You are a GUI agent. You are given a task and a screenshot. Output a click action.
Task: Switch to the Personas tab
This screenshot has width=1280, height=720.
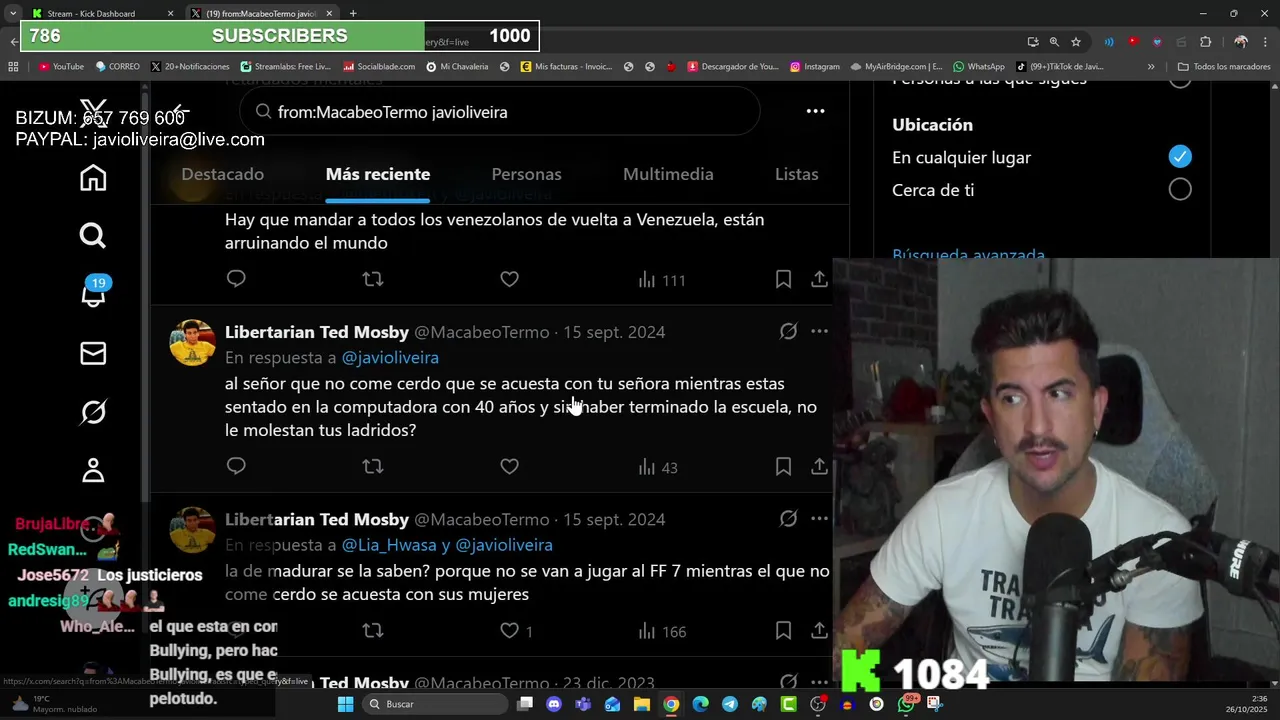526,174
